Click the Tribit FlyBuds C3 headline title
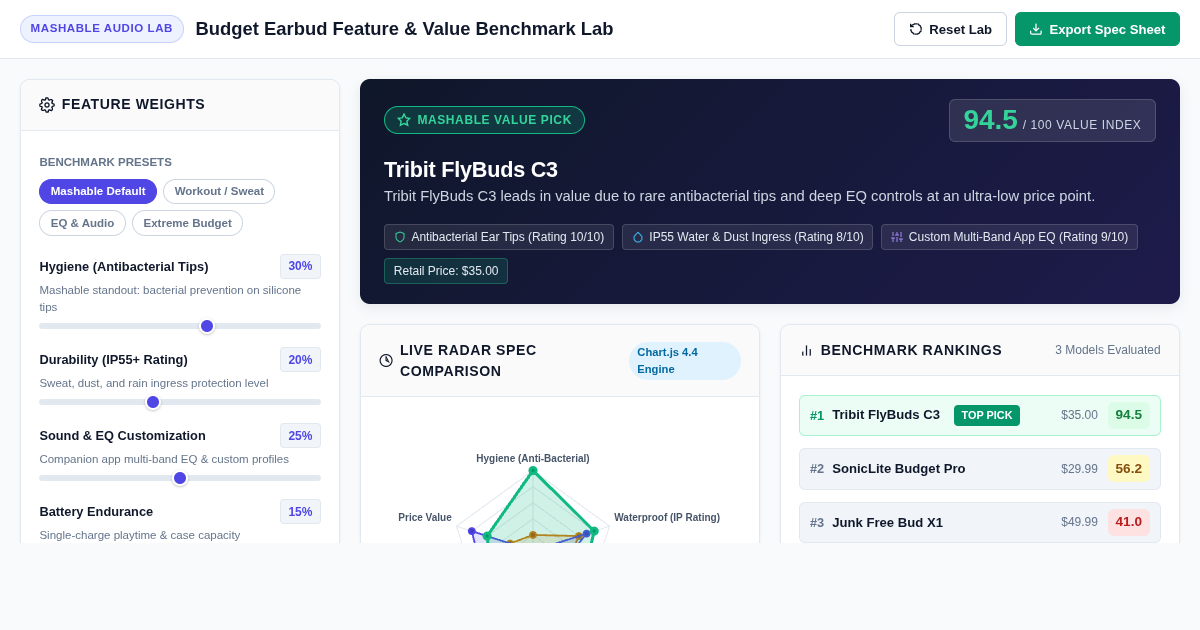This screenshot has height=630, width=1200. [471, 170]
